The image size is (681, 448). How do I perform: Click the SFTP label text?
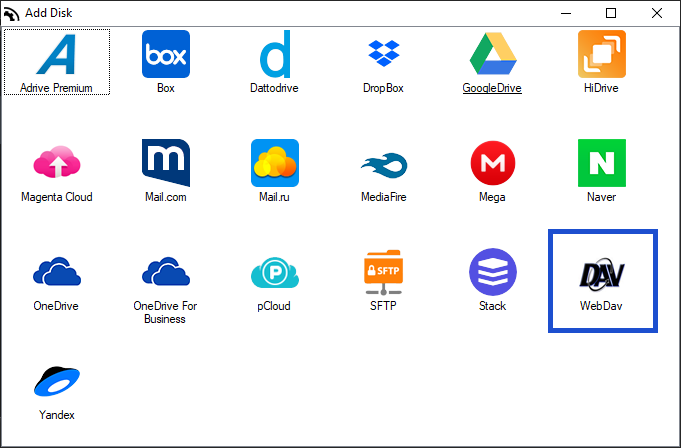[x=383, y=306]
